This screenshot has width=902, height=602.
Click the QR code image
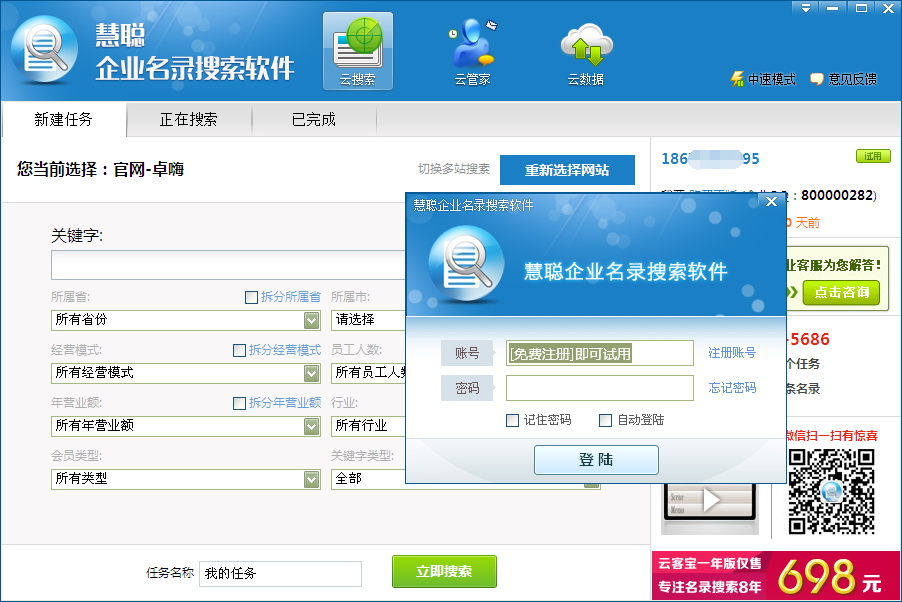tap(831, 490)
